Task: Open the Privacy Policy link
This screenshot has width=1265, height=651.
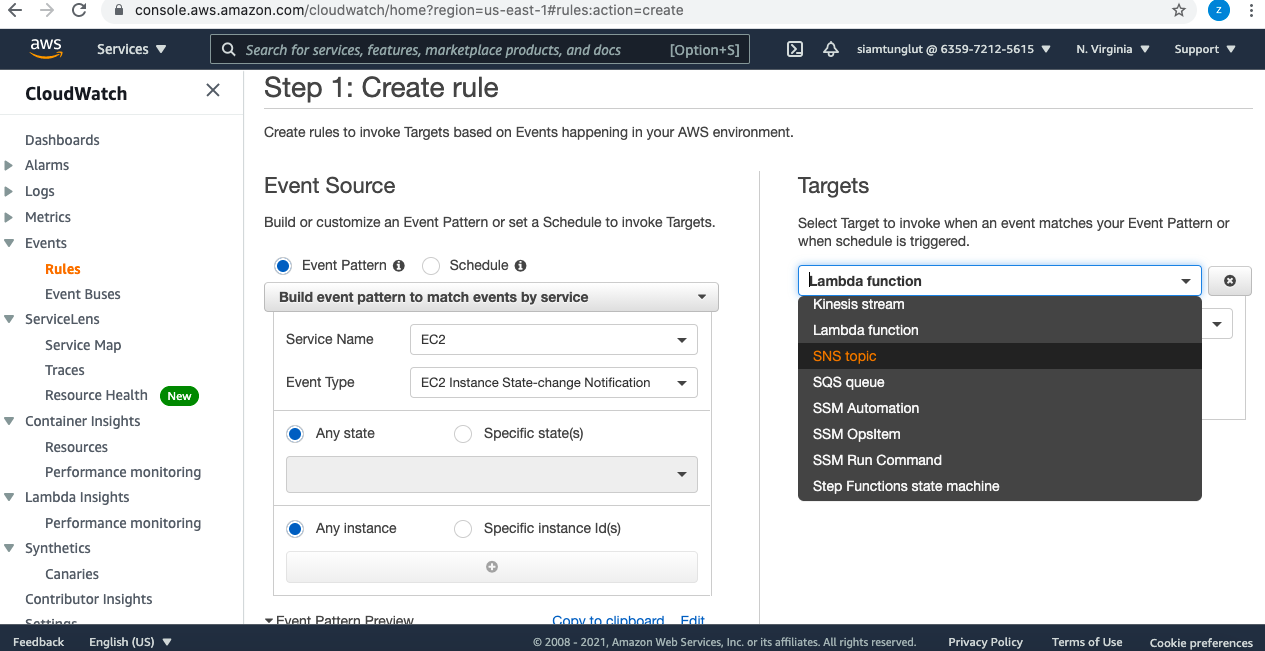Action: tap(985, 642)
